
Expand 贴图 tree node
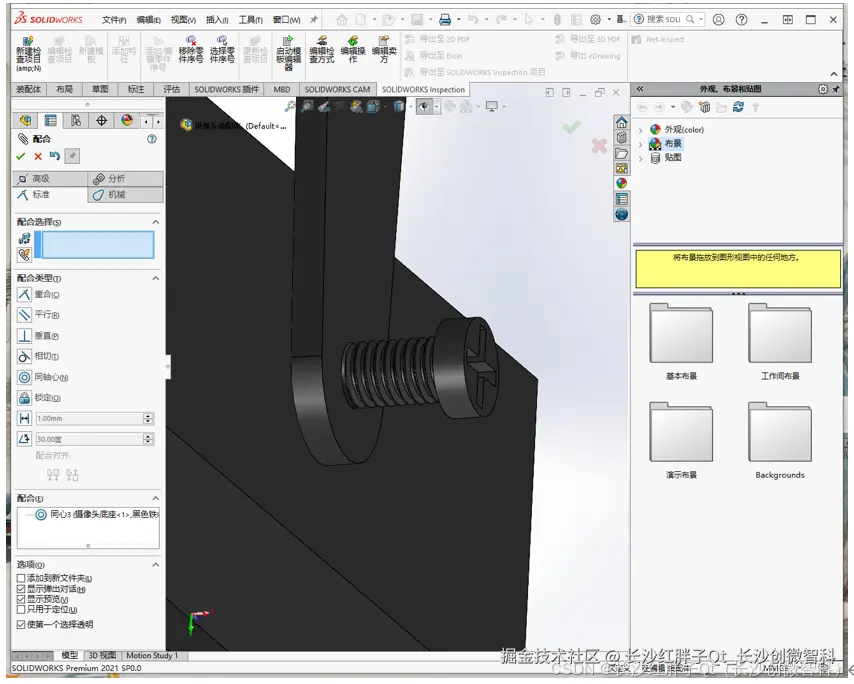pyautogui.click(x=640, y=158)
